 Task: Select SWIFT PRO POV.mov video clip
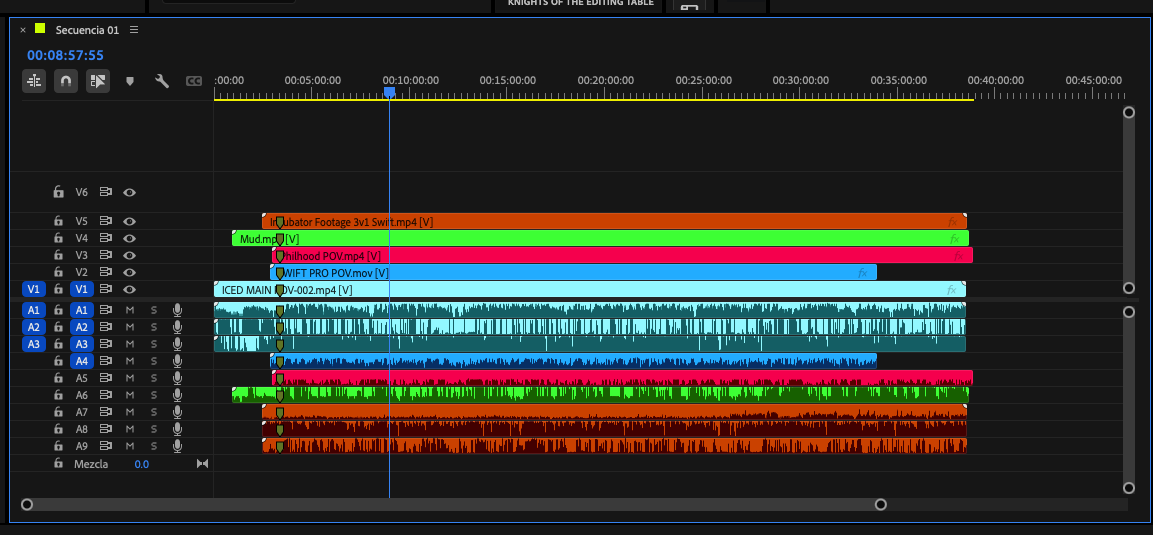click(574, 272)
